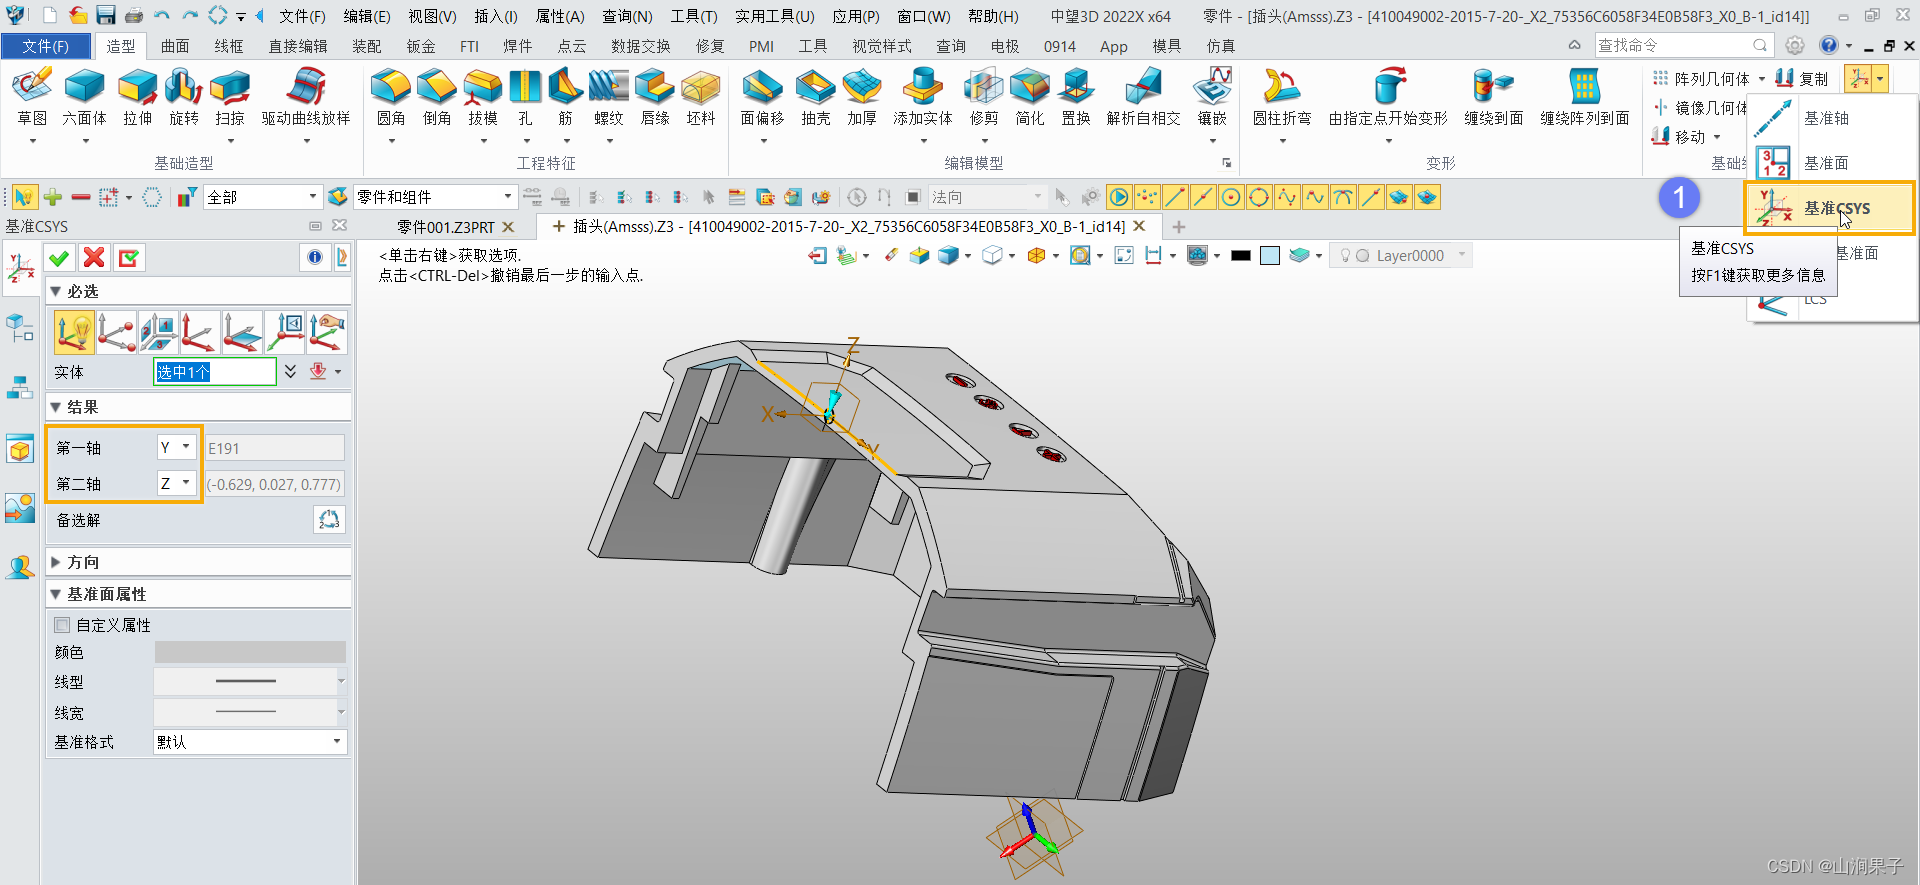Select the 倒角 chamfer tool

click(437, 97)
